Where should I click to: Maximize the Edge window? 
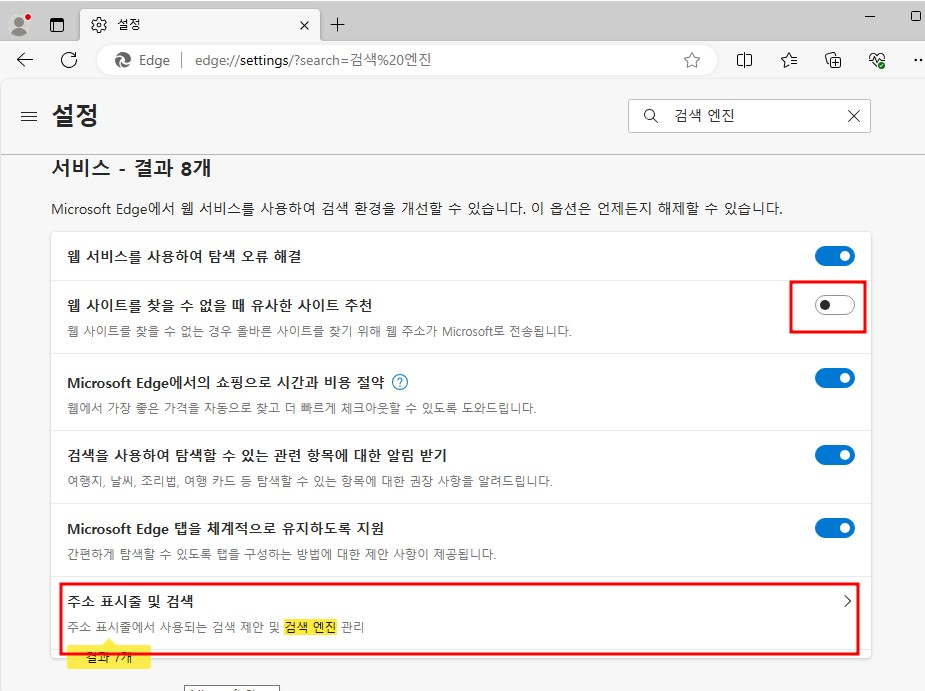coord(916,17)
